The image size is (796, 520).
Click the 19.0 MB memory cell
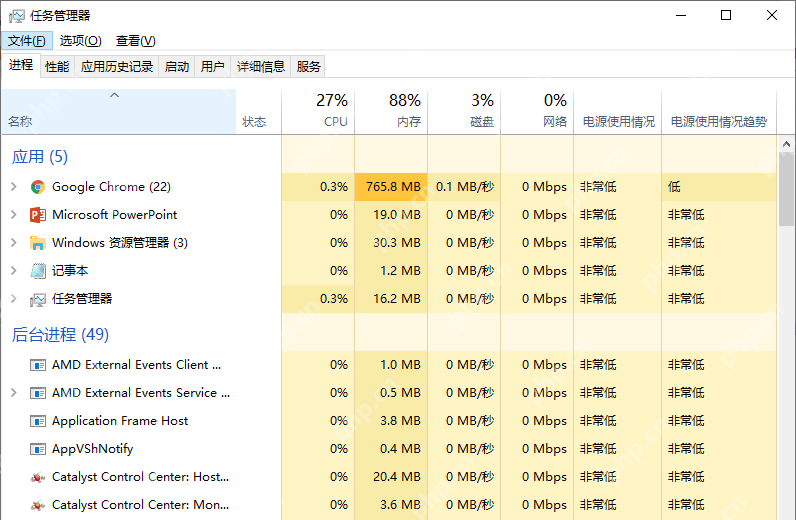tap(391, 215)
